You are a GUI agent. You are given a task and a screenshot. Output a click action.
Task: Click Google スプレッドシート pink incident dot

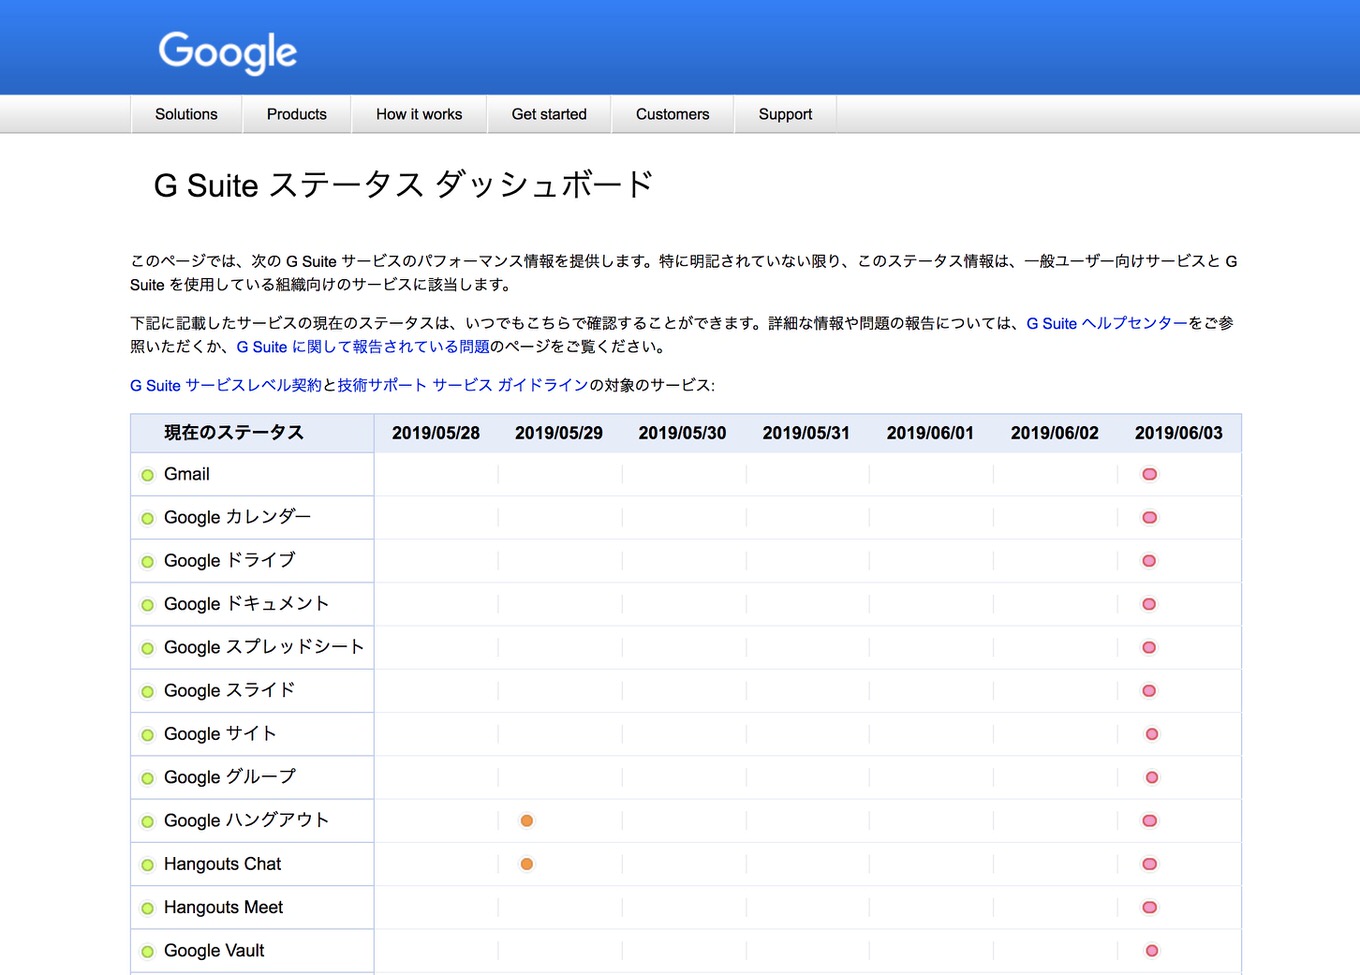tap(1149, 647)
